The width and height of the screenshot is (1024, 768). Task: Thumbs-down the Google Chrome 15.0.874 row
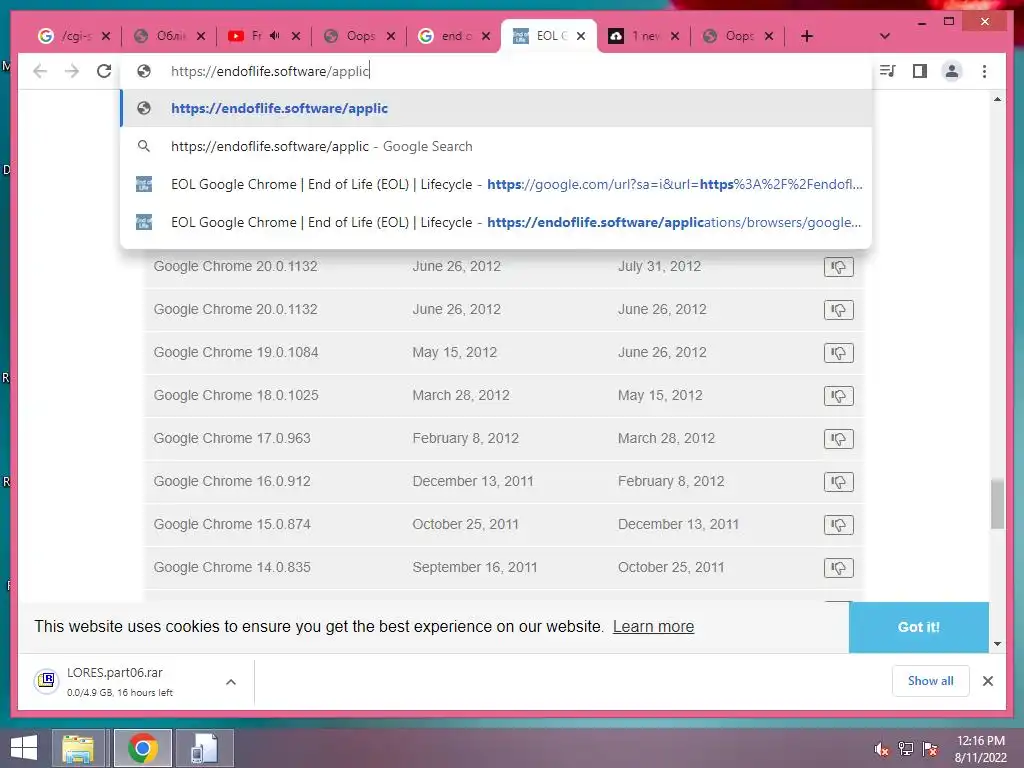[839, 525]
